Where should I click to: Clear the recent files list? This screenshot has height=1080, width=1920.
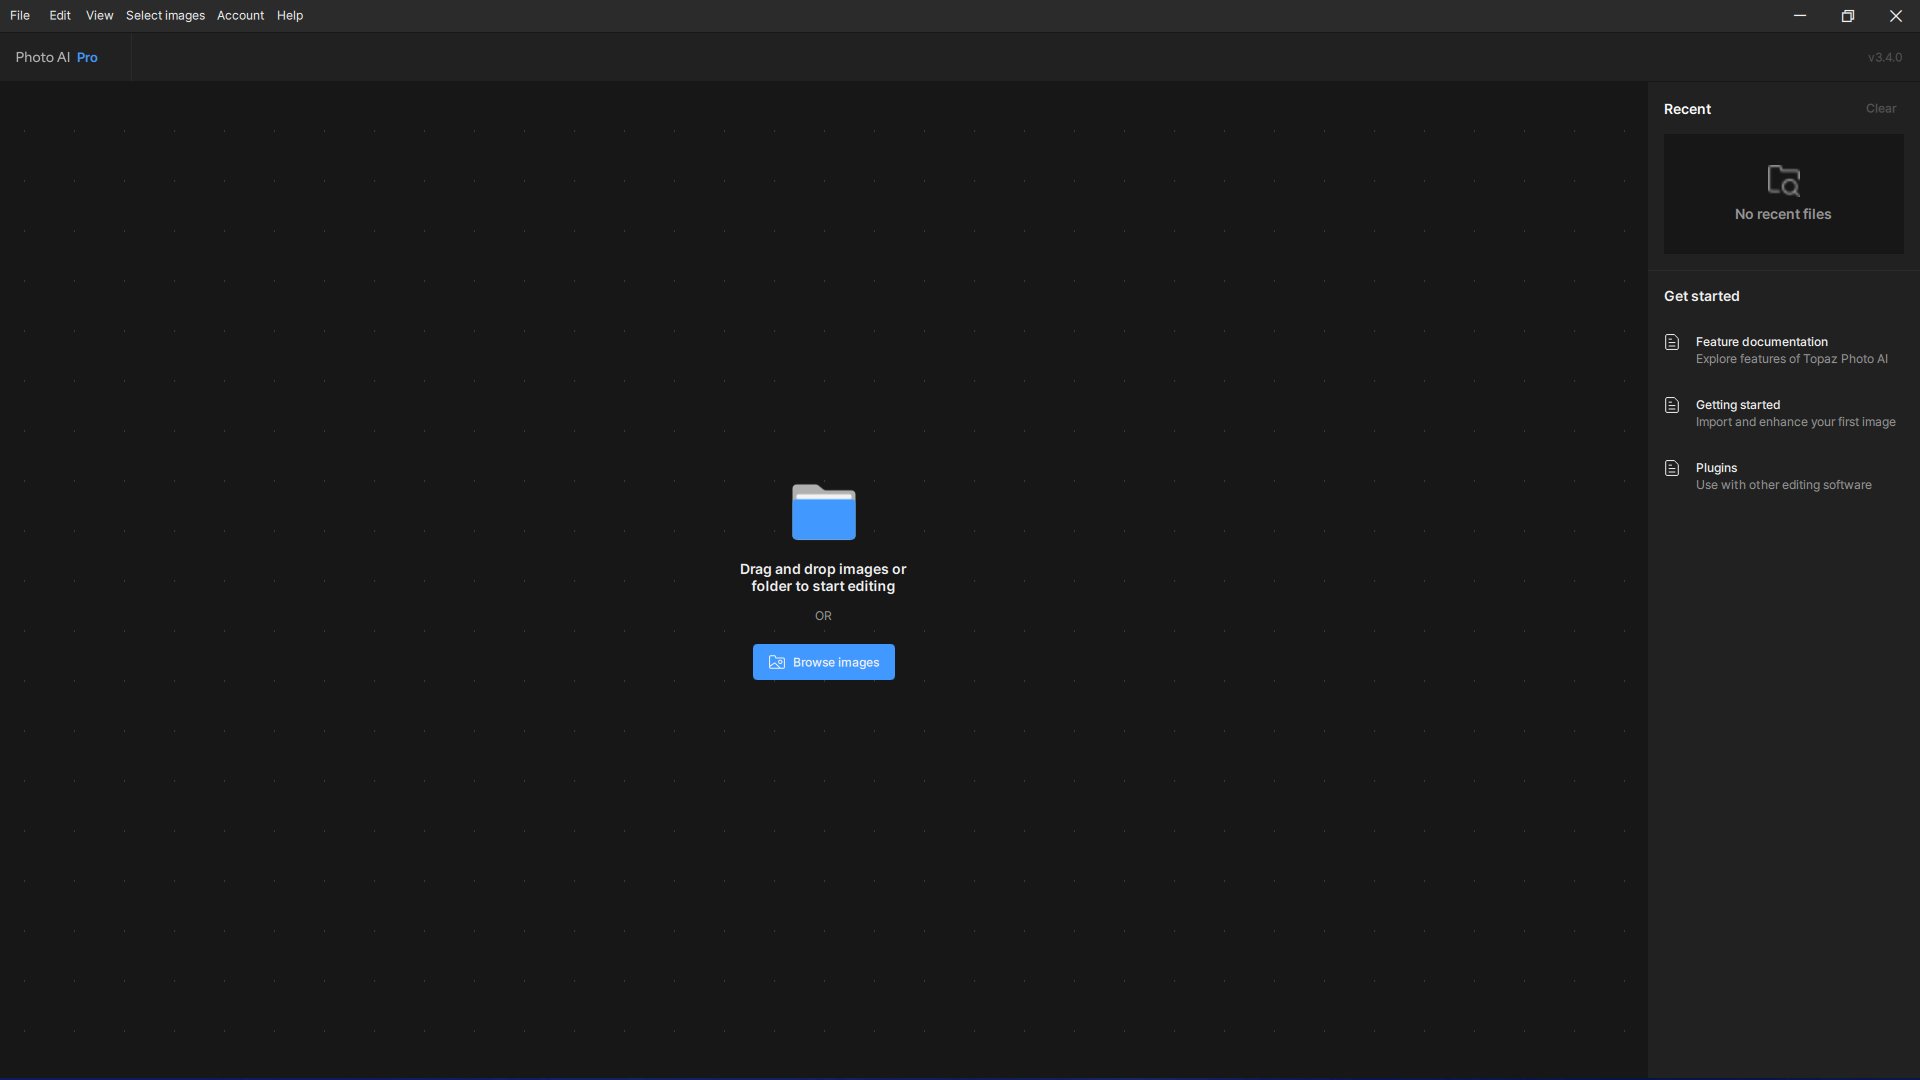tap(1880, 109)
